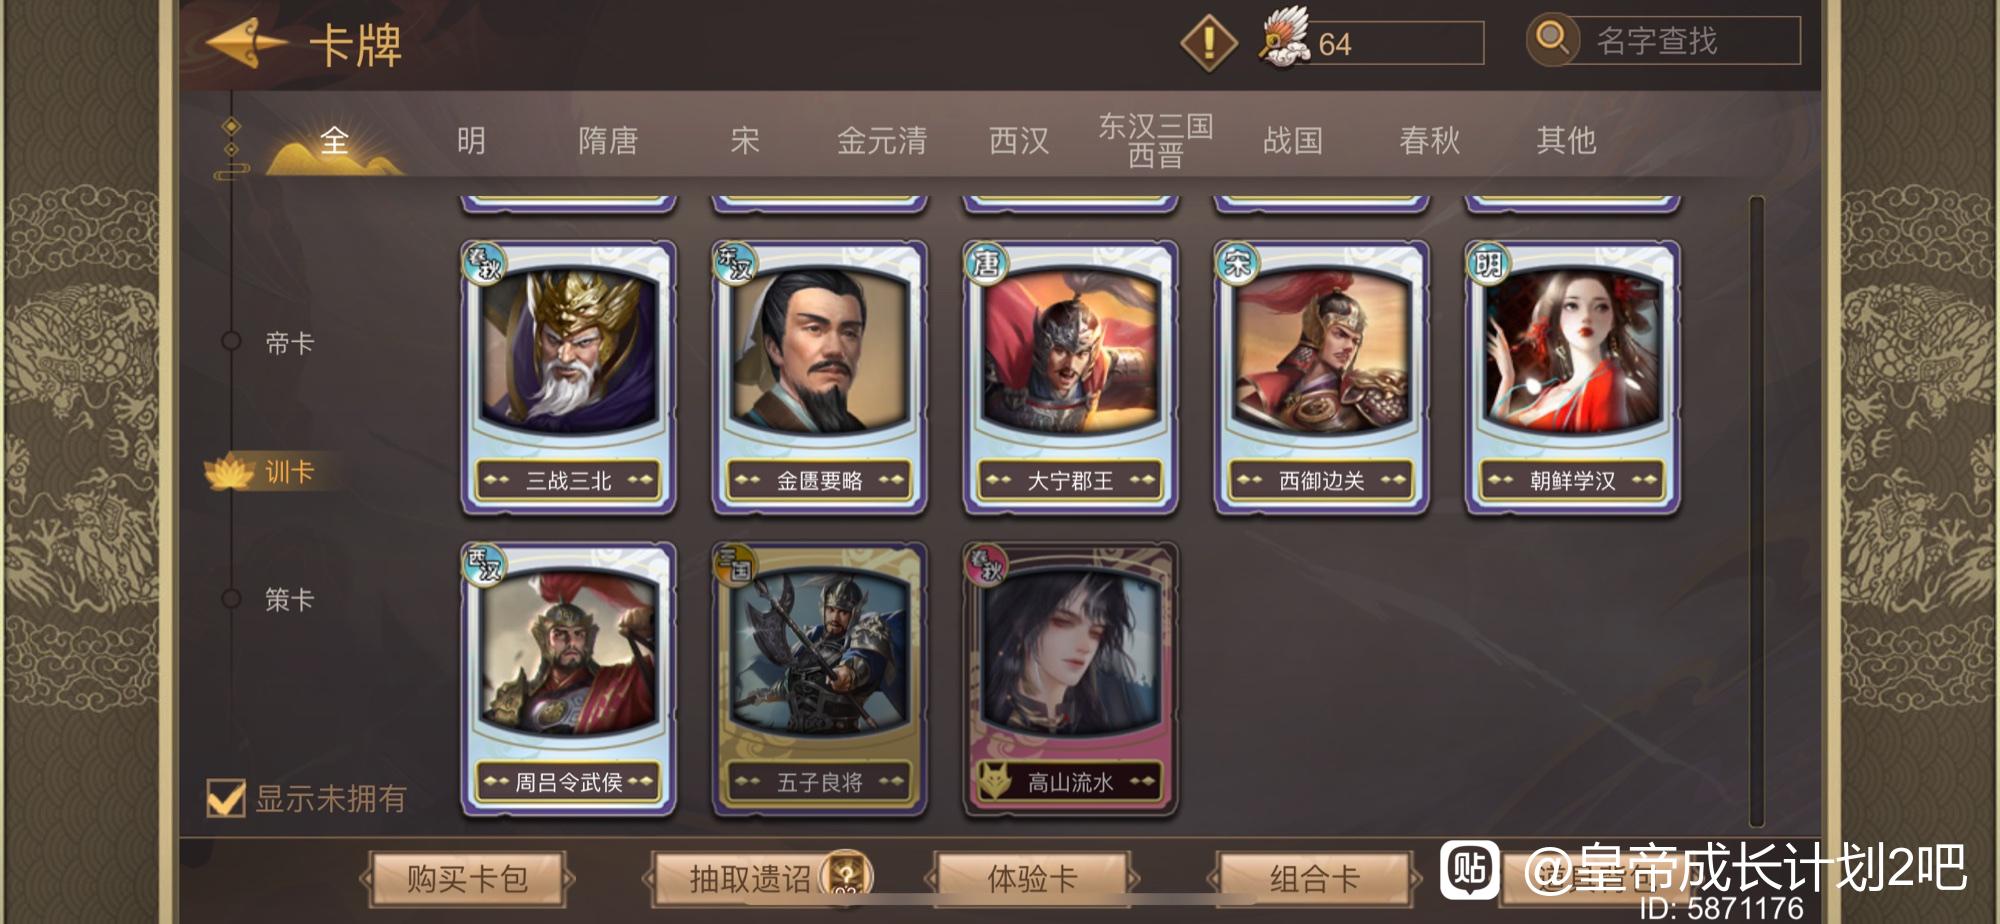
Task: Tap the 明 era badge on 朝鲜学汉 card
Action: coord(1488,264)
